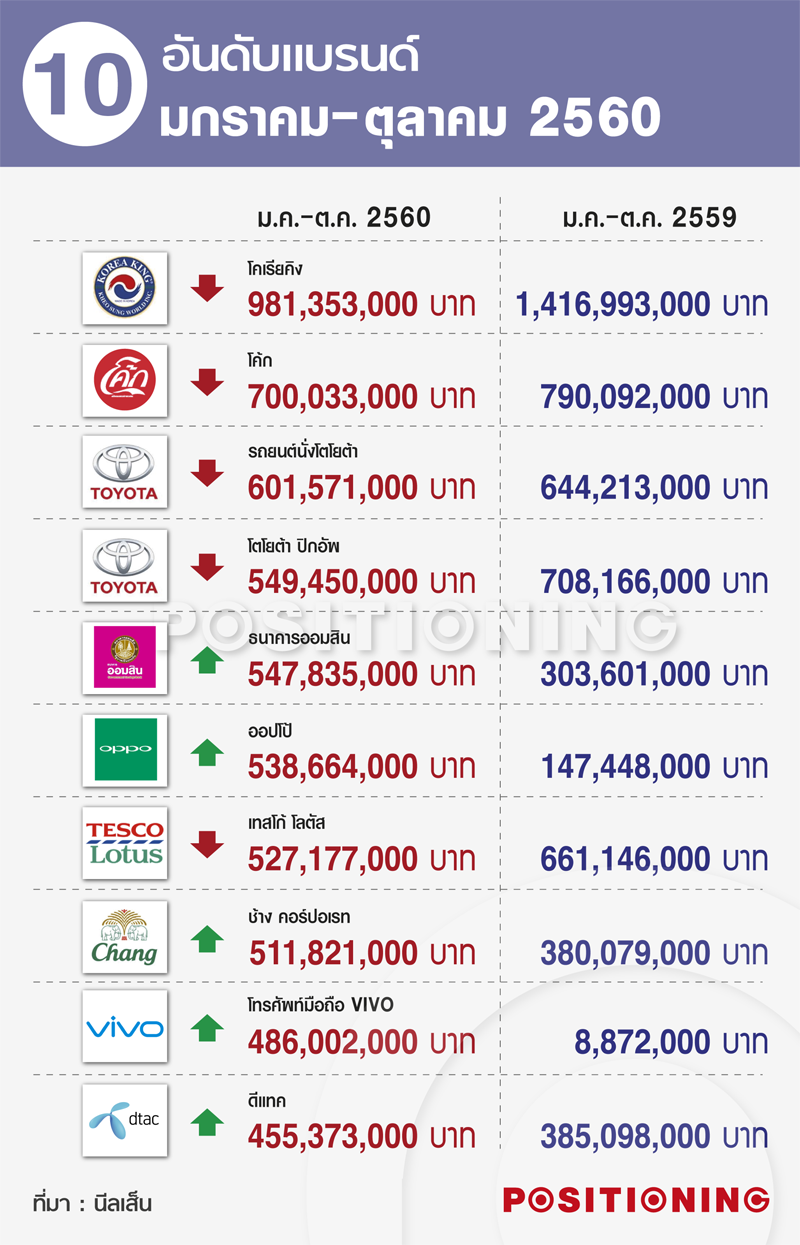Image resolution: width=800 pixels, height=1245 pixels.
Task: Click the dtac logo
Action: tap(125, 1120)
